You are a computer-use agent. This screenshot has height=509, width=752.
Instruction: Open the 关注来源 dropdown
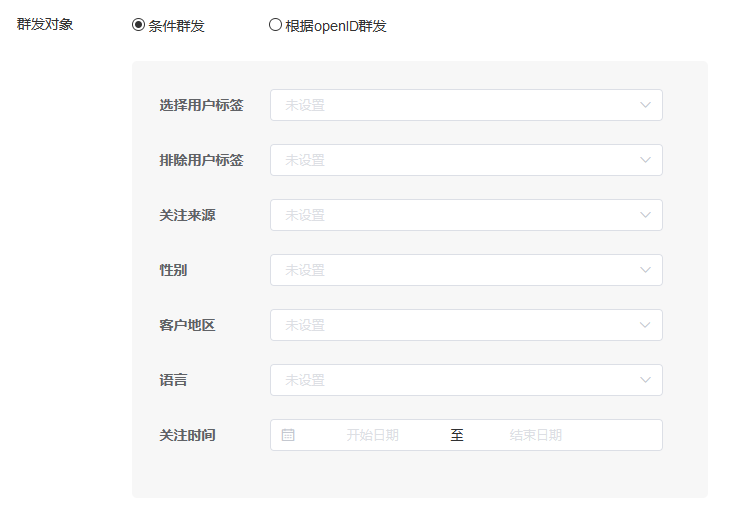(466, 215)
